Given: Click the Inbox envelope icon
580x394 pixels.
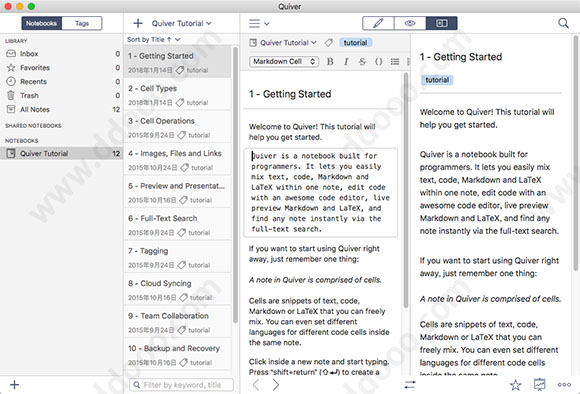Looking at the screenshot, I should click(x=11, y=54).
